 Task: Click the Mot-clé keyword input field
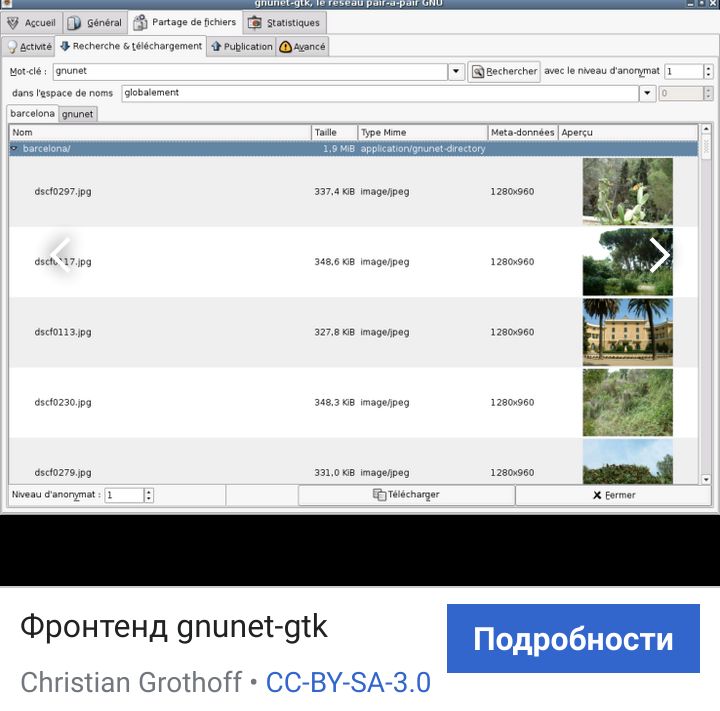(x=250, y=71)
